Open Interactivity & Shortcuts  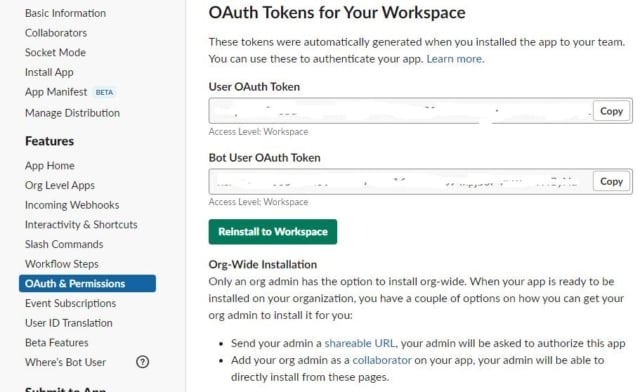[x=81, y=224]
